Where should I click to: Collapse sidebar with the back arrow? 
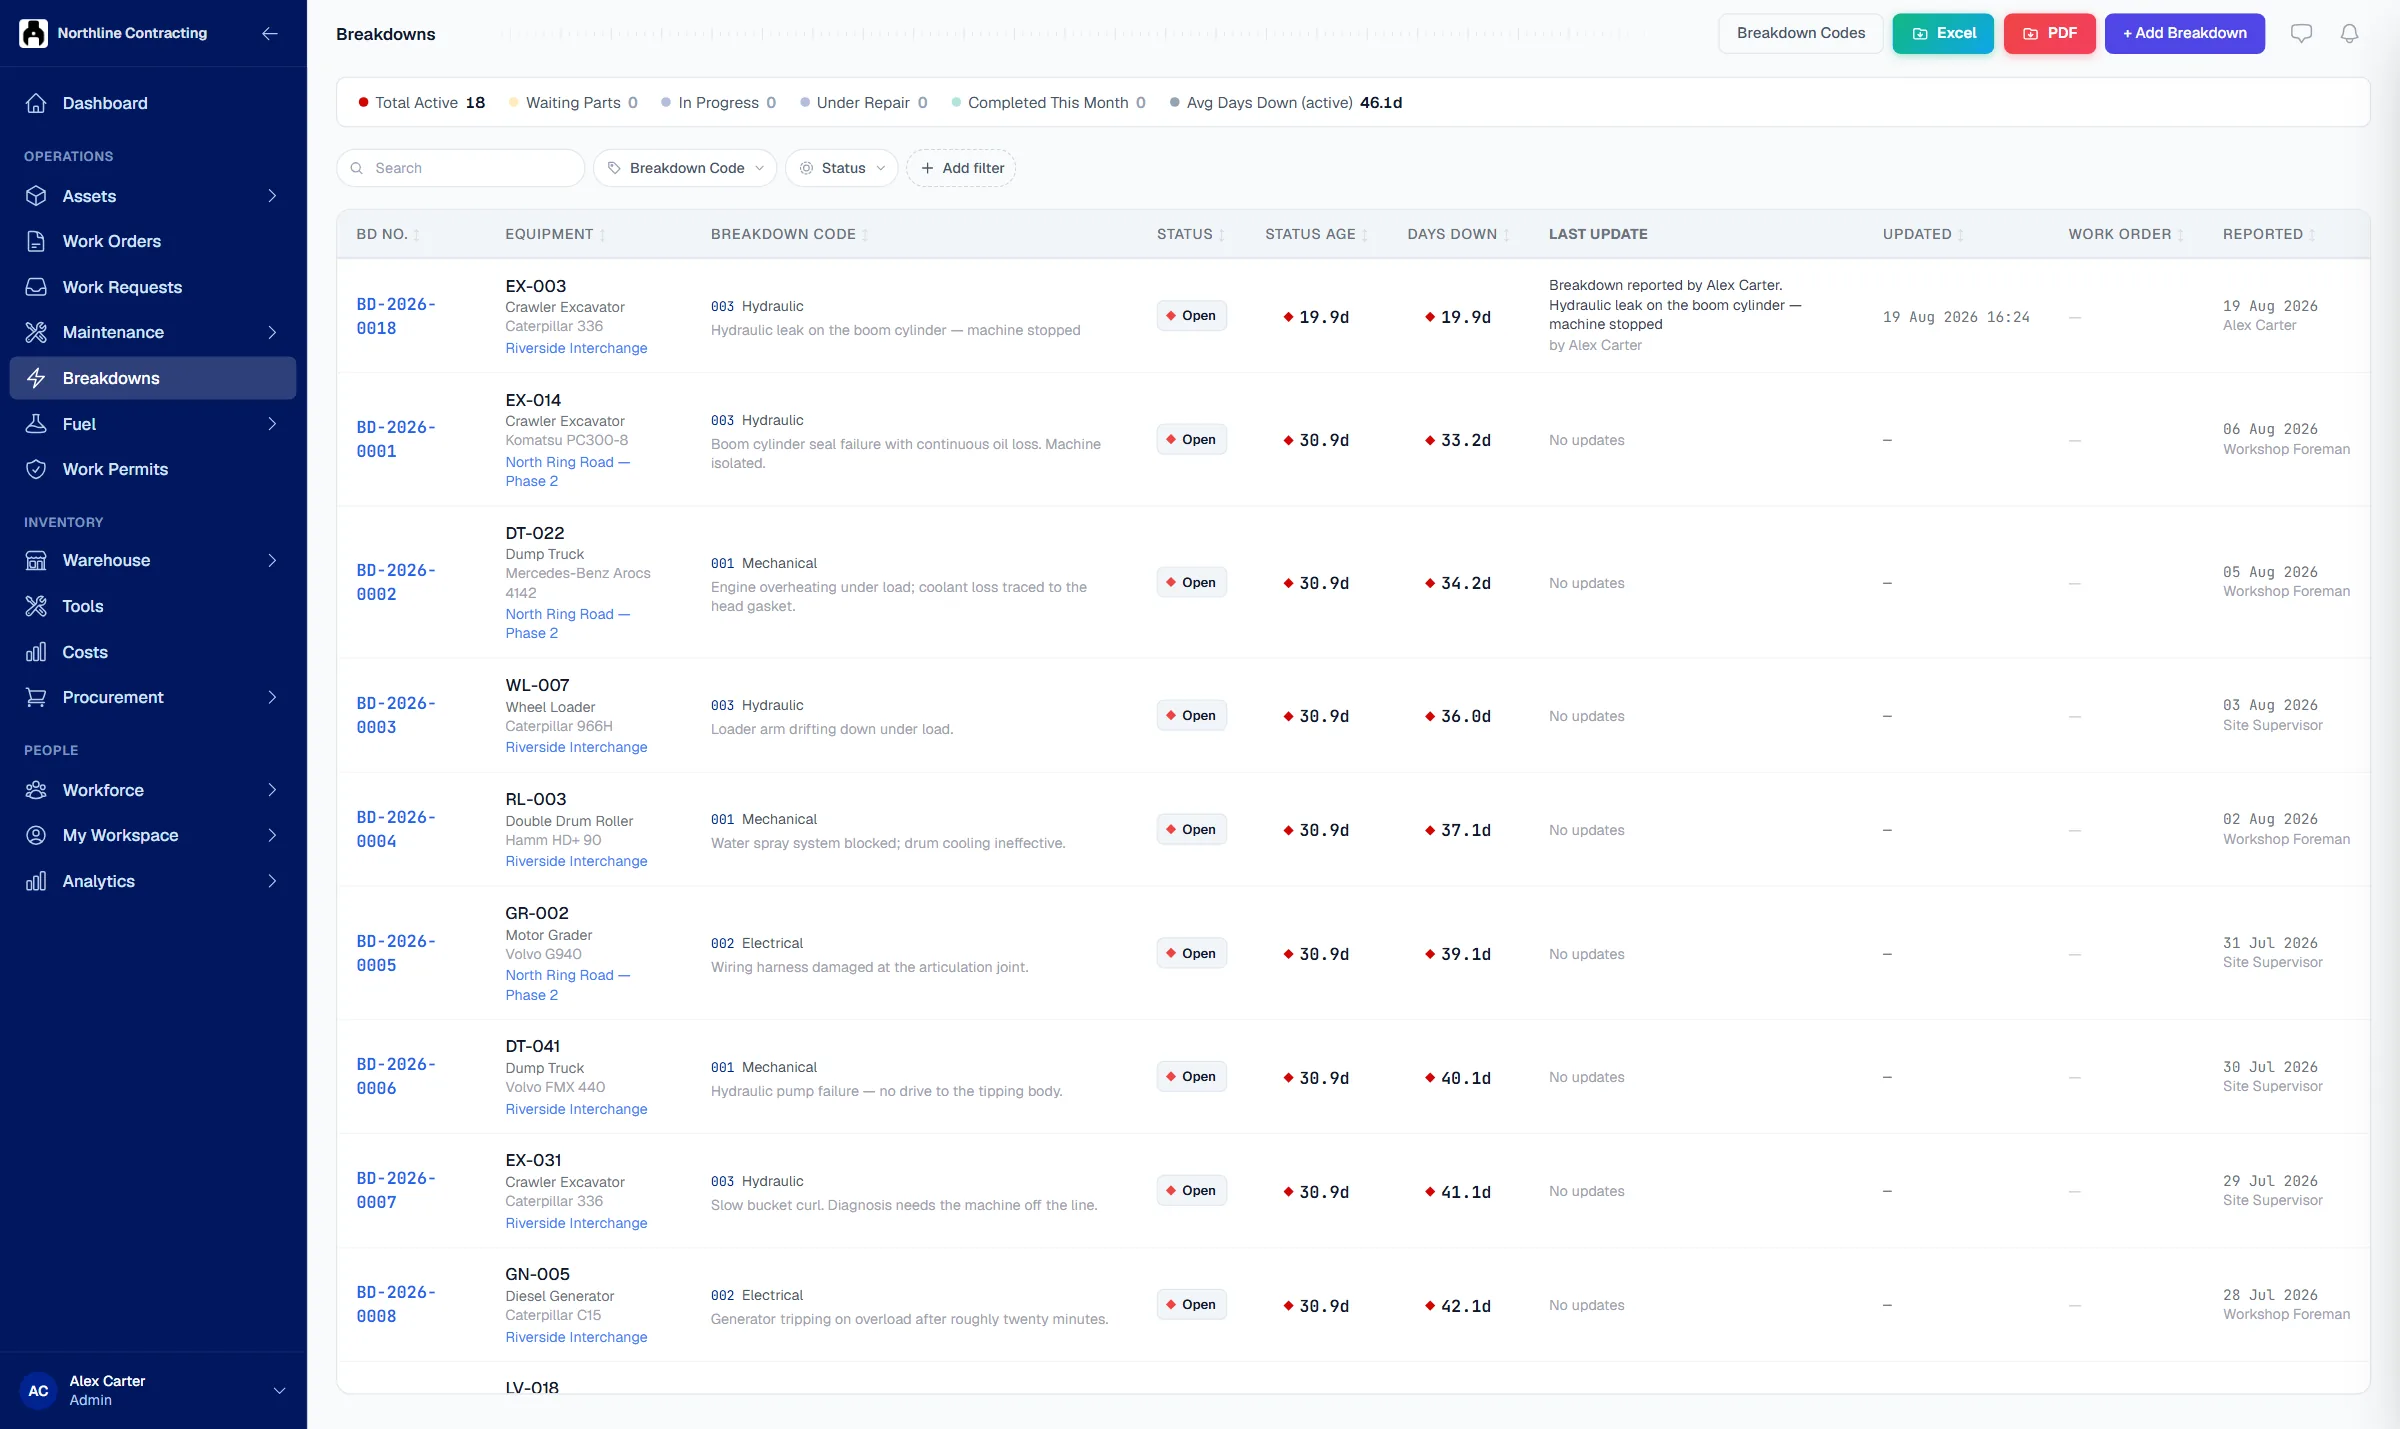pos(270,33)
